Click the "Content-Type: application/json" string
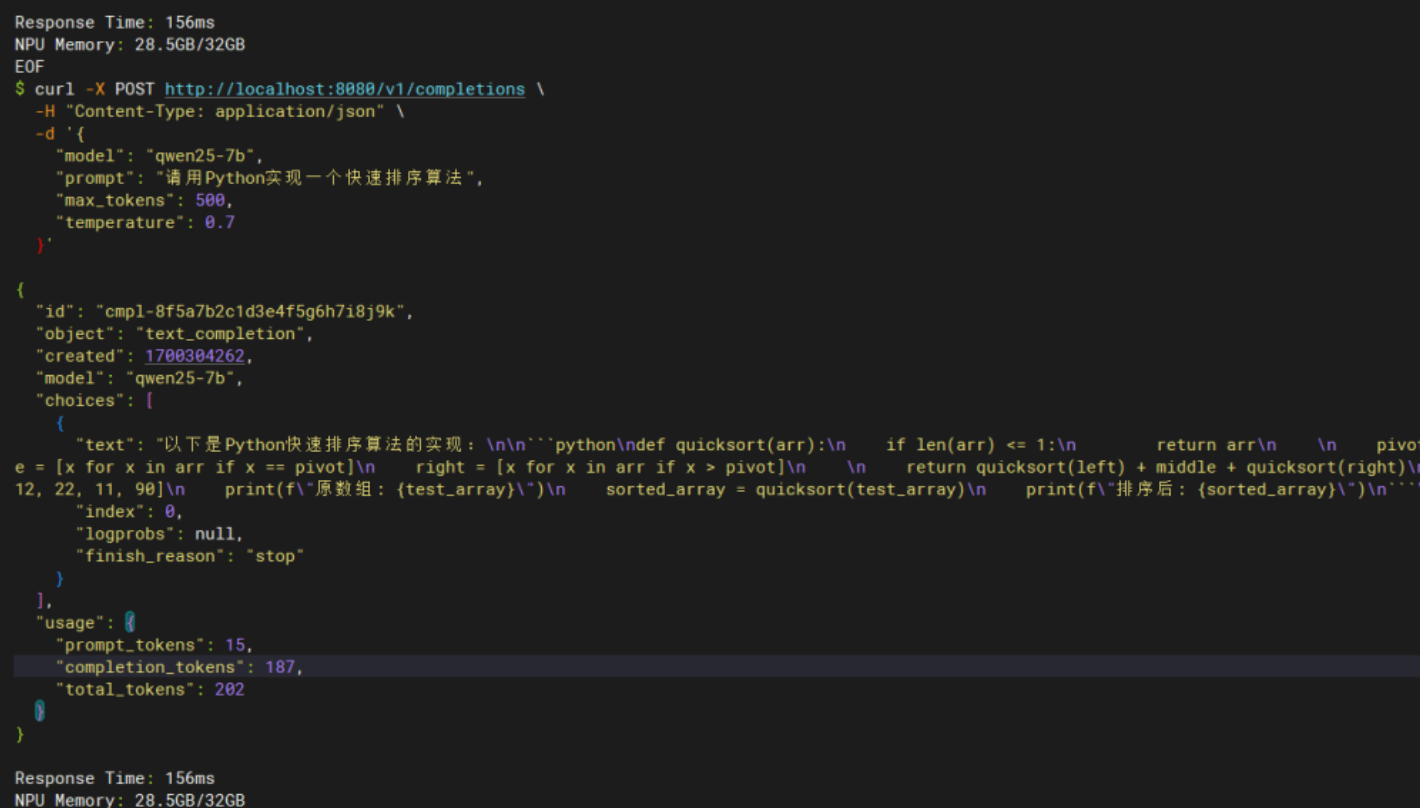This screenshot has width=1420, height=808. [x=225, y=111]
